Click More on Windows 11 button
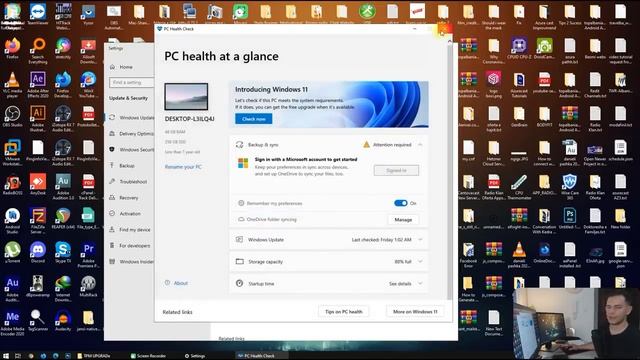 pos(415,311)
